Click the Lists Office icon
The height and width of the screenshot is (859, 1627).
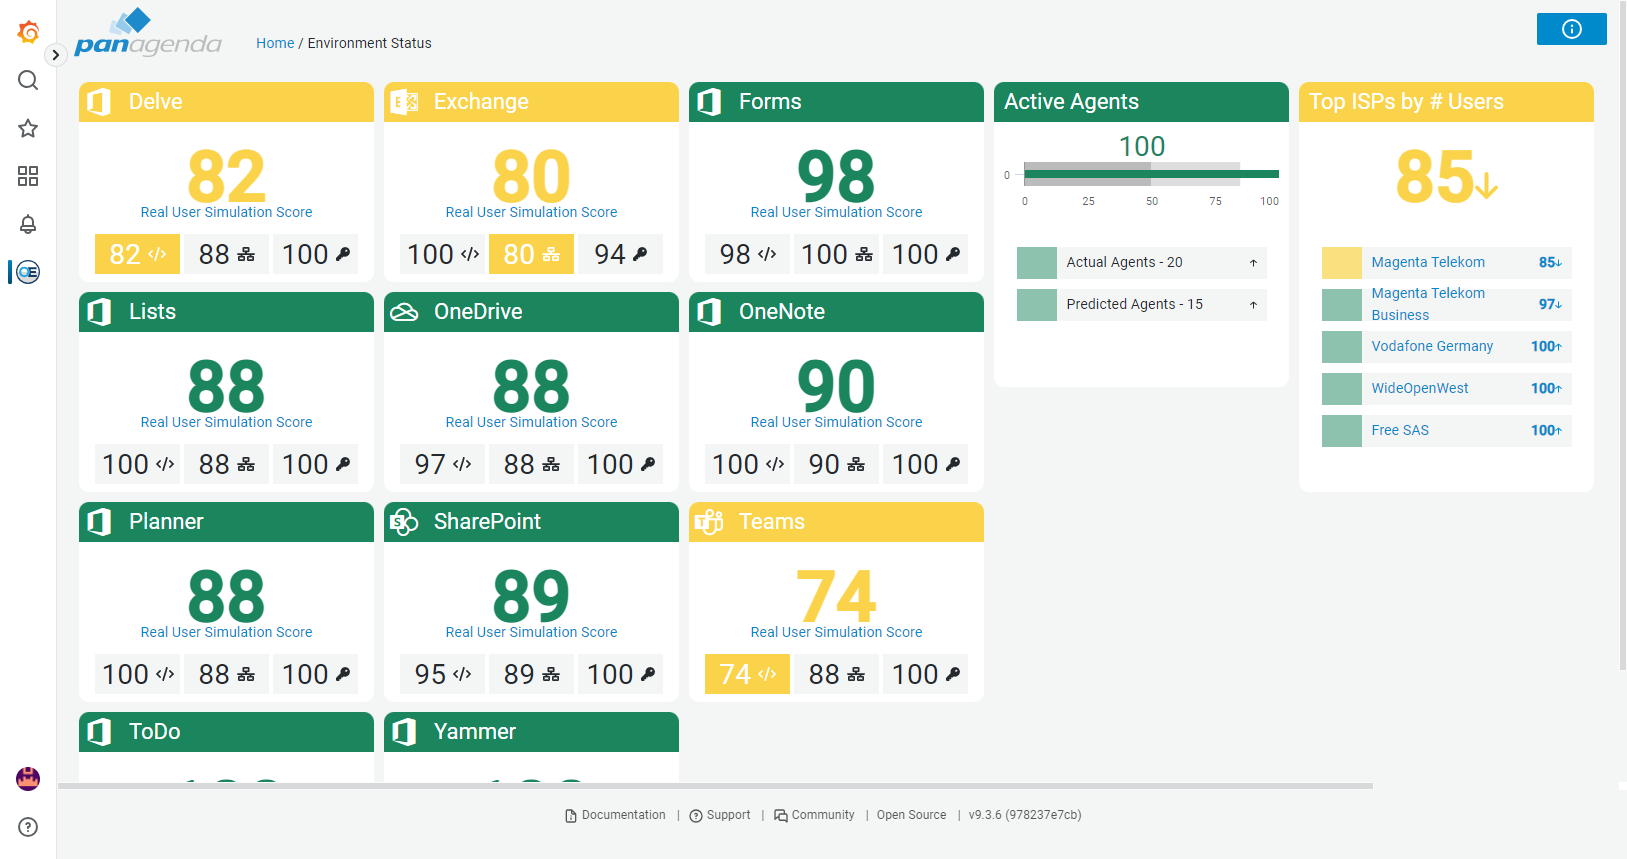[99, 312]
